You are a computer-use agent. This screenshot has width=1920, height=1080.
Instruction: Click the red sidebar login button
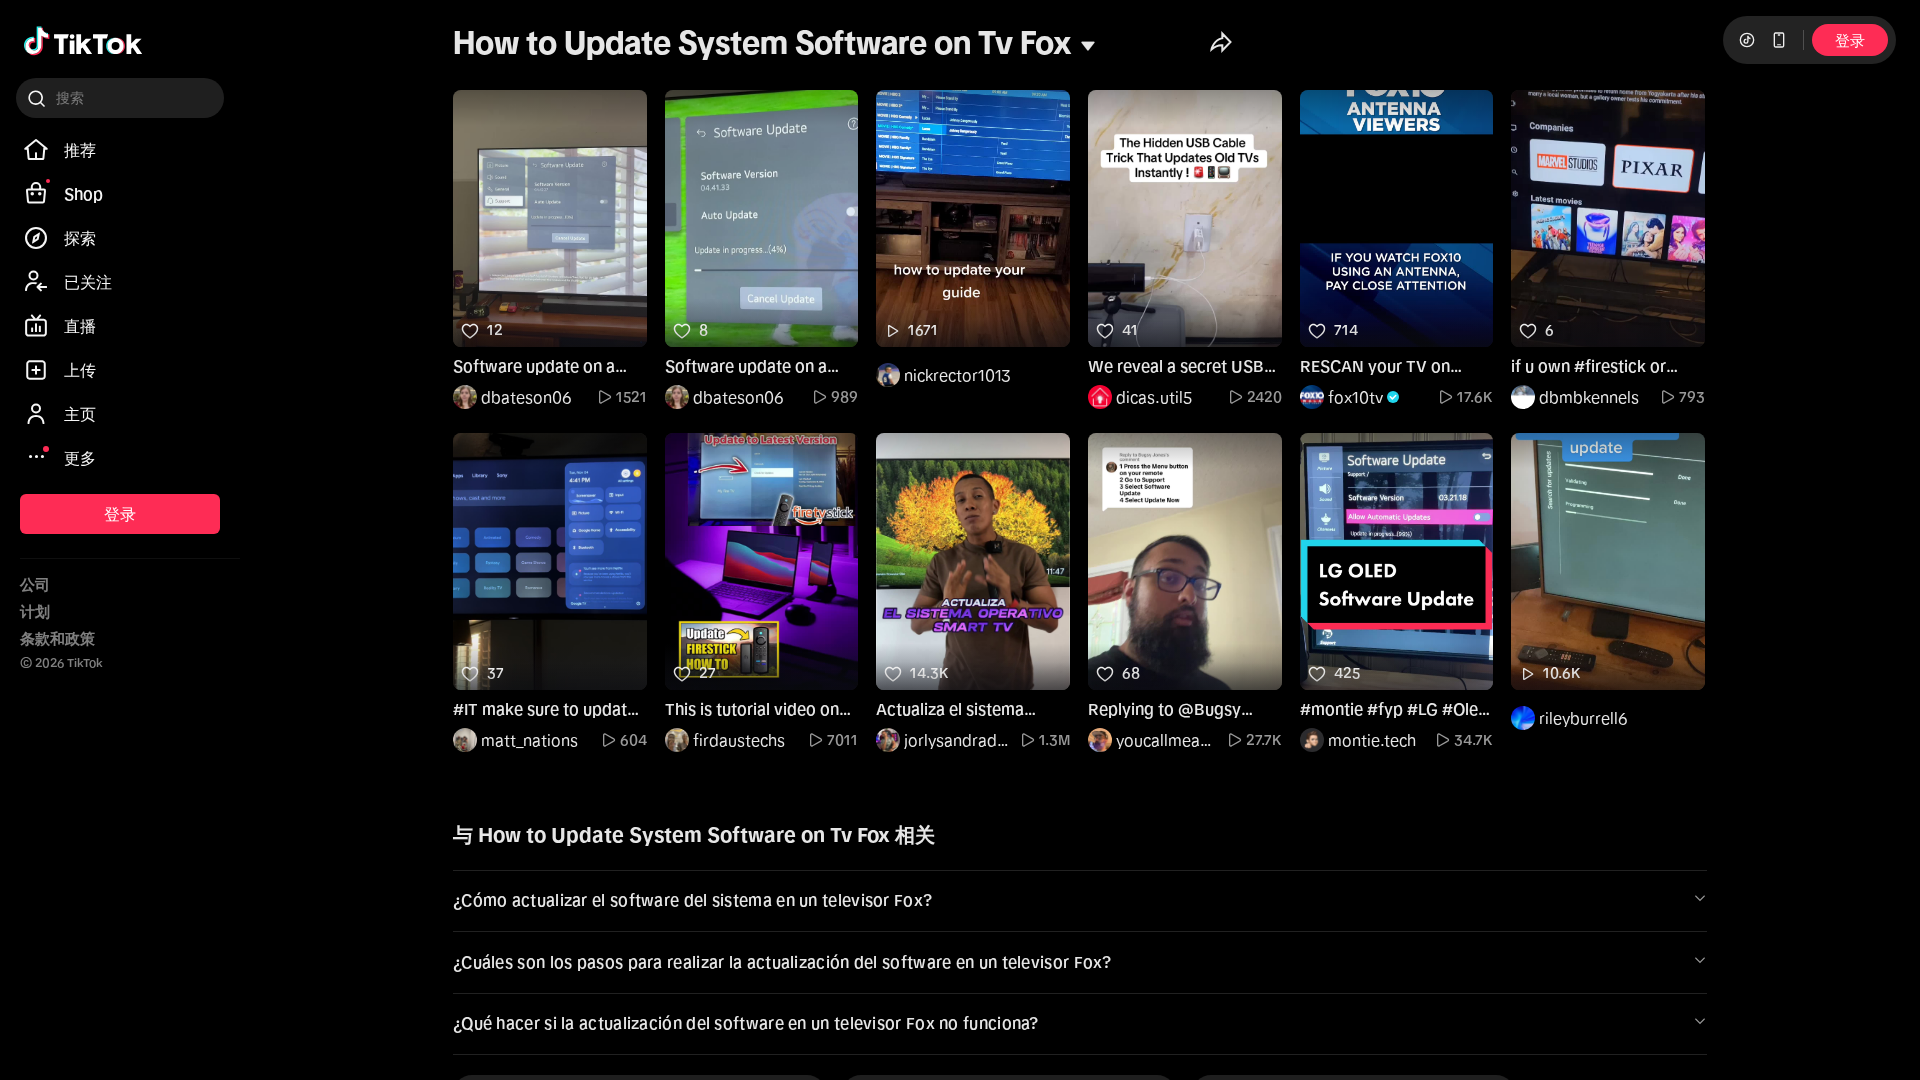point(120,514)
